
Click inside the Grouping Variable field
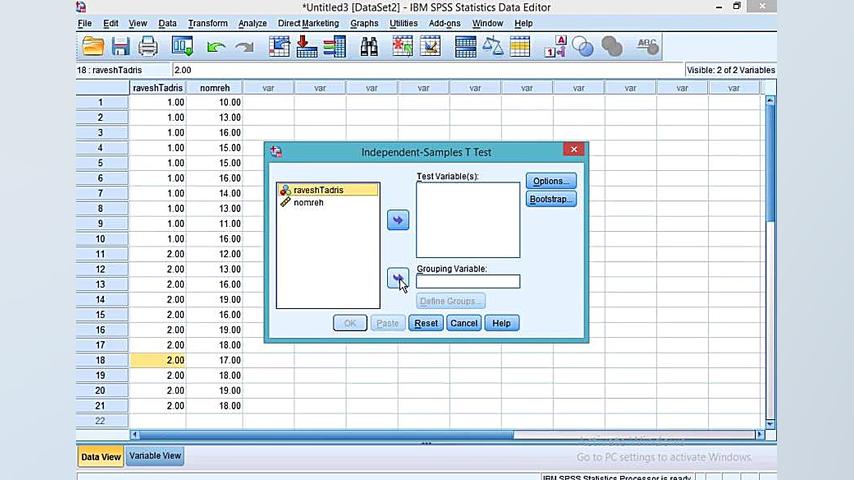(468, 282)
